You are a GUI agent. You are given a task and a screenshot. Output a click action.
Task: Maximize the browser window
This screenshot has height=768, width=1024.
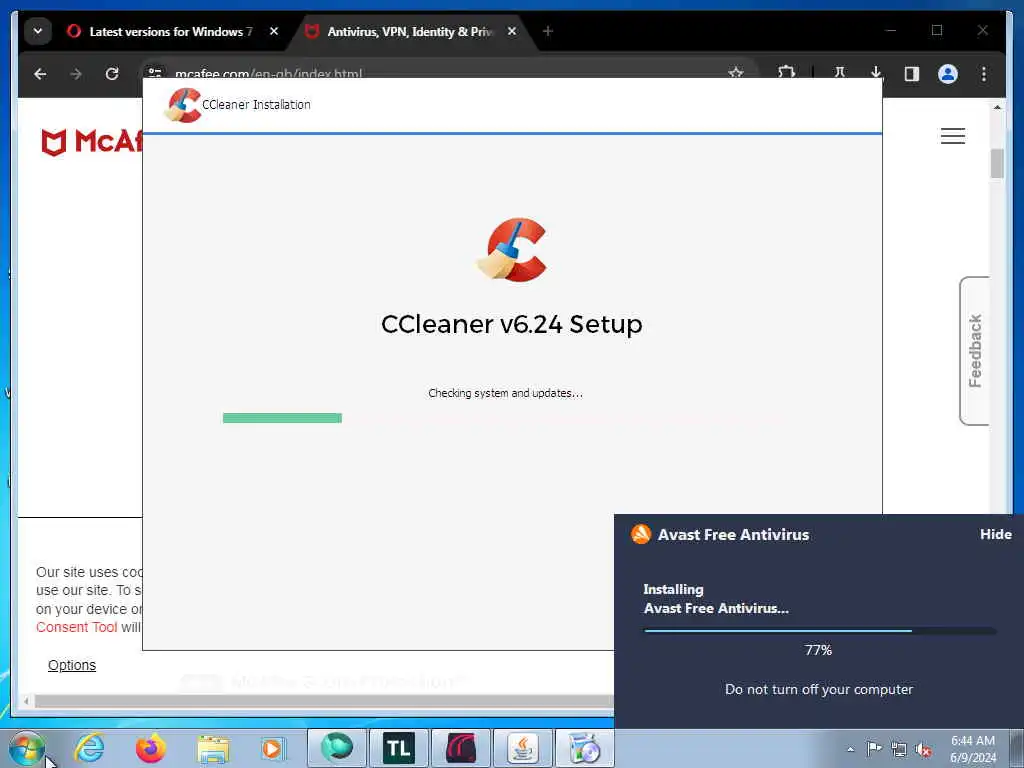(936, 30)
